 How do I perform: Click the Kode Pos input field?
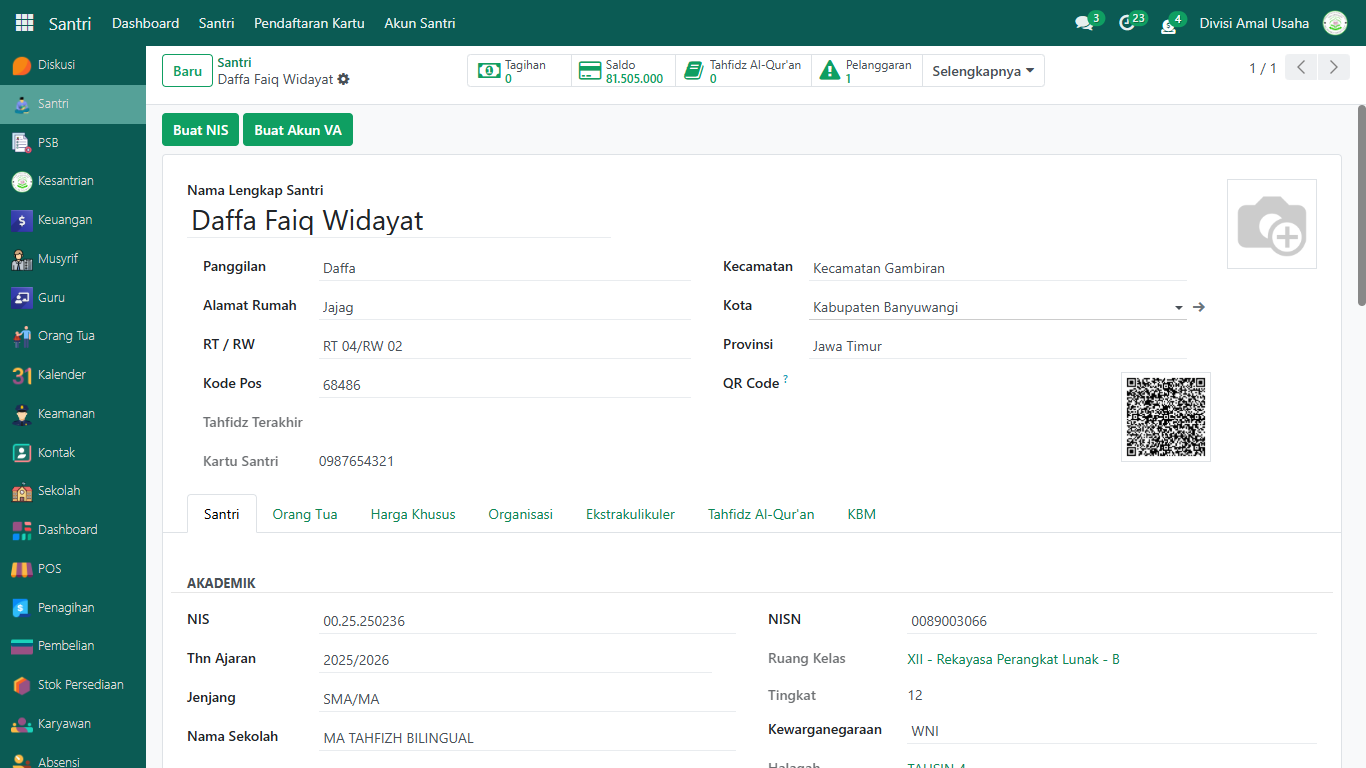point(505,385)
